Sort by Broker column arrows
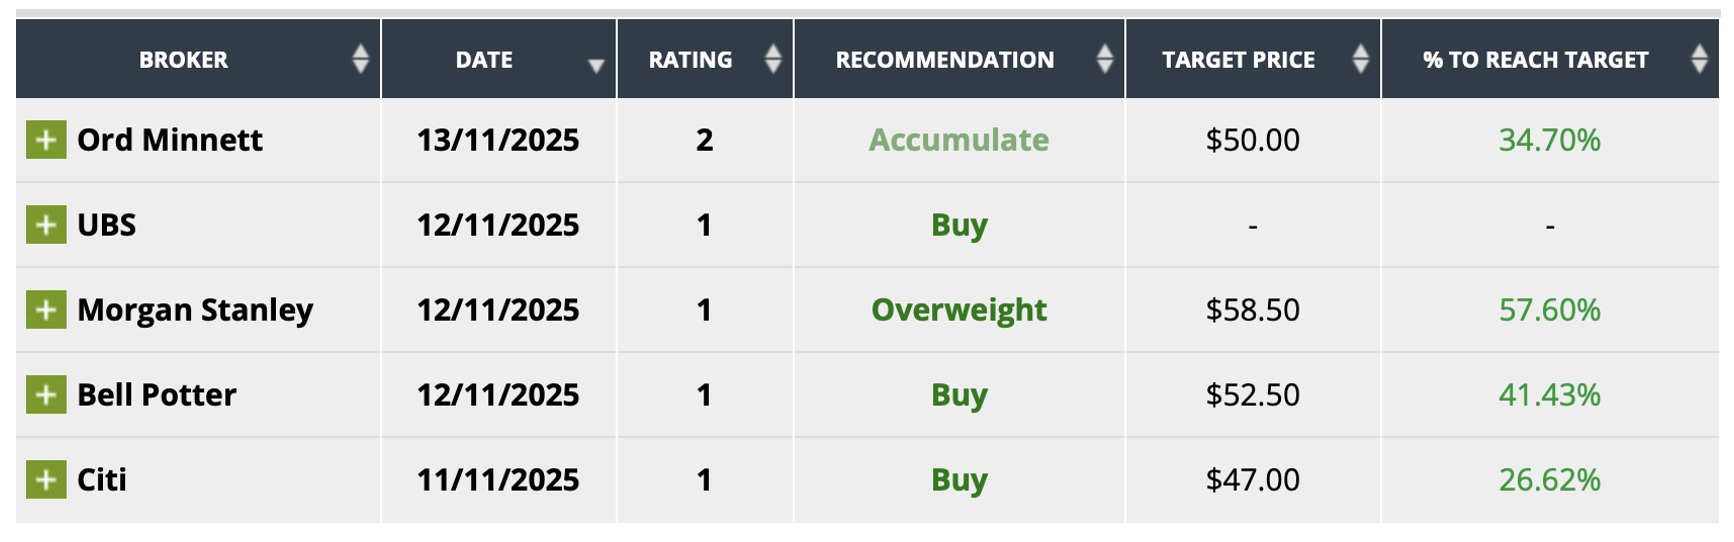The image size is (1734, 542). [360, 60]
